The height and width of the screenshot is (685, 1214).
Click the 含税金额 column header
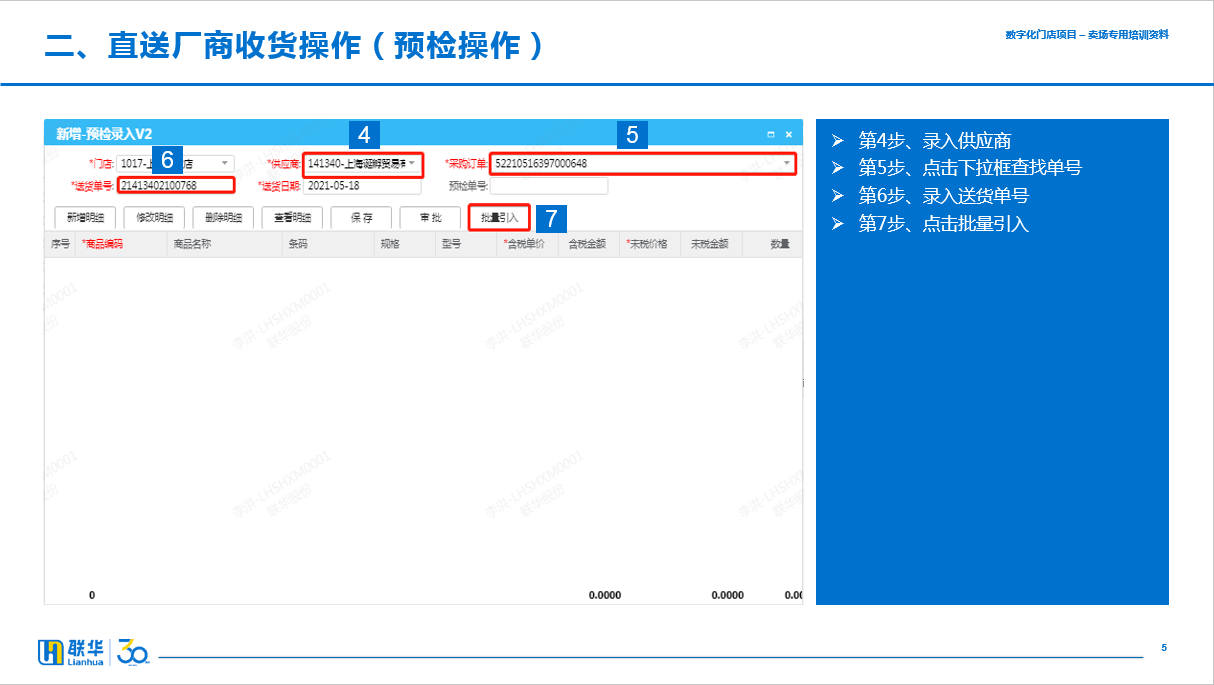coord(588,244)
